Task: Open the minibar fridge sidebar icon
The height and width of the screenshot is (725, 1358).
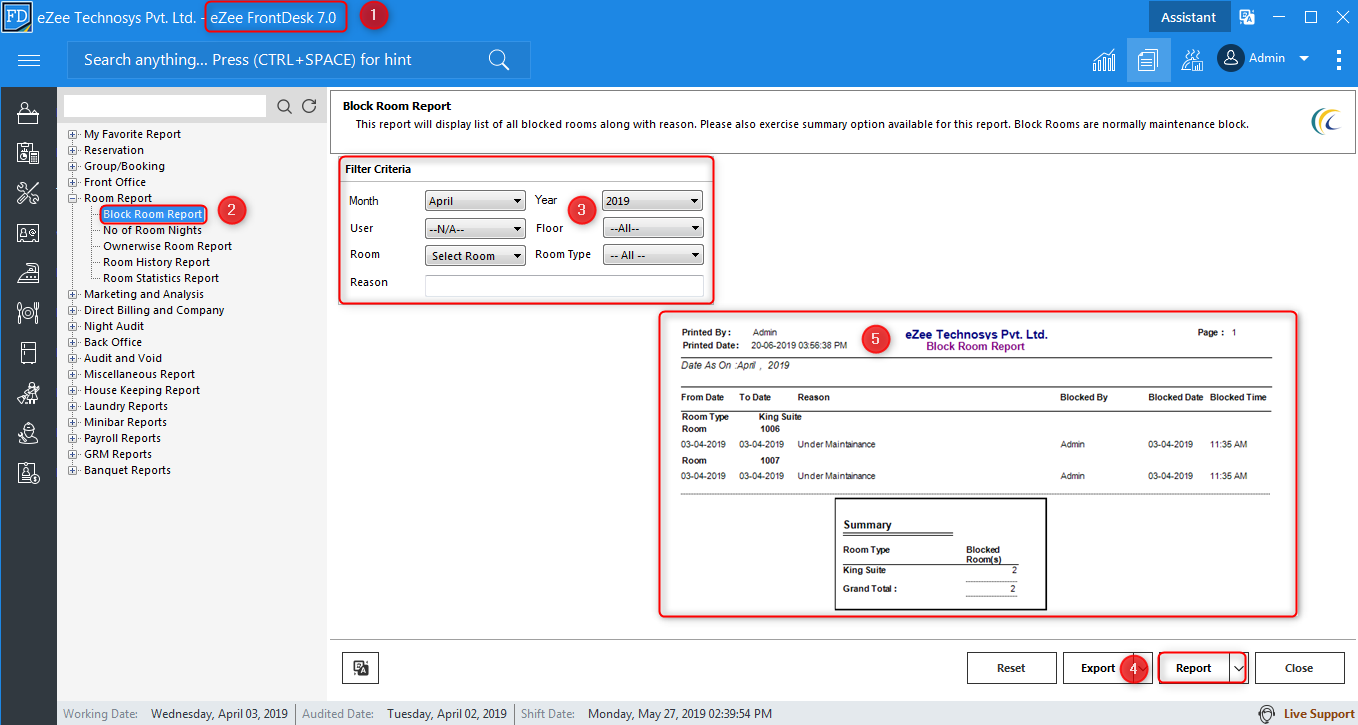Action: [x=28, y=353]
